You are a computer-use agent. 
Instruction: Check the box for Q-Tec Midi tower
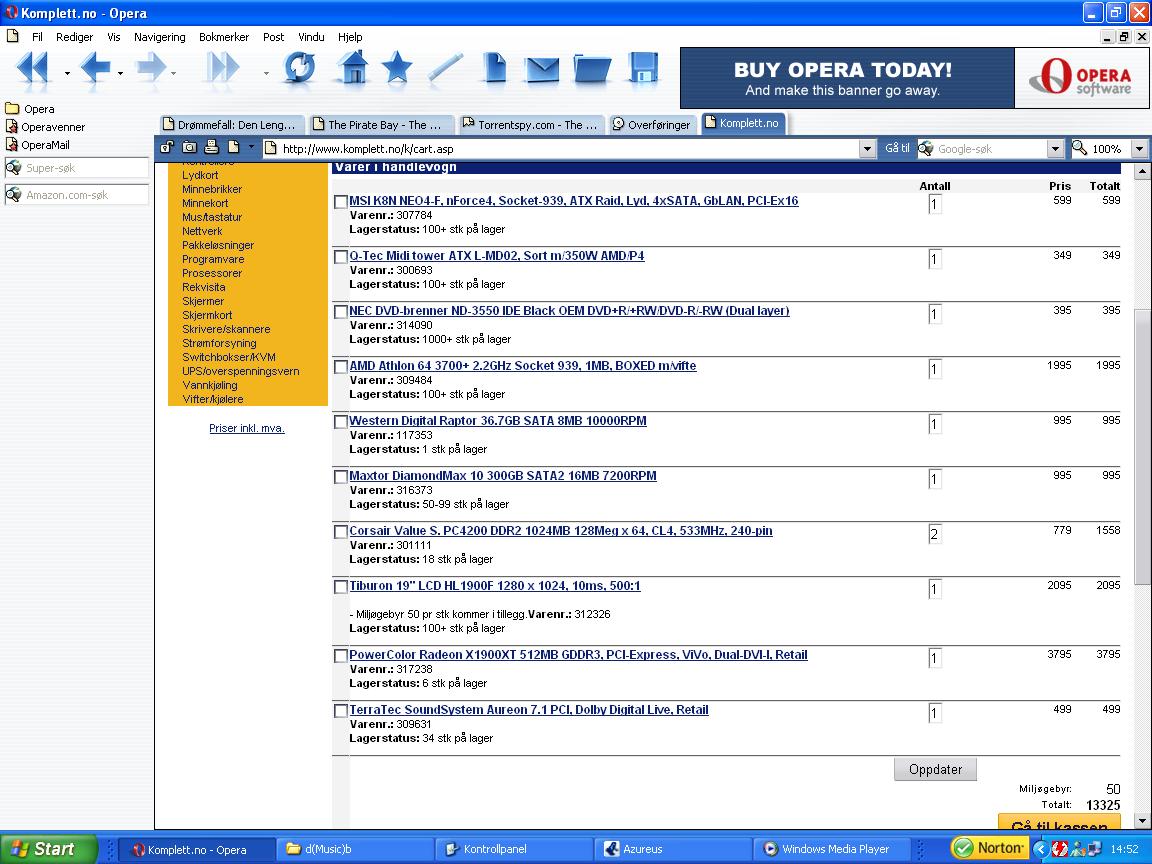340,256
